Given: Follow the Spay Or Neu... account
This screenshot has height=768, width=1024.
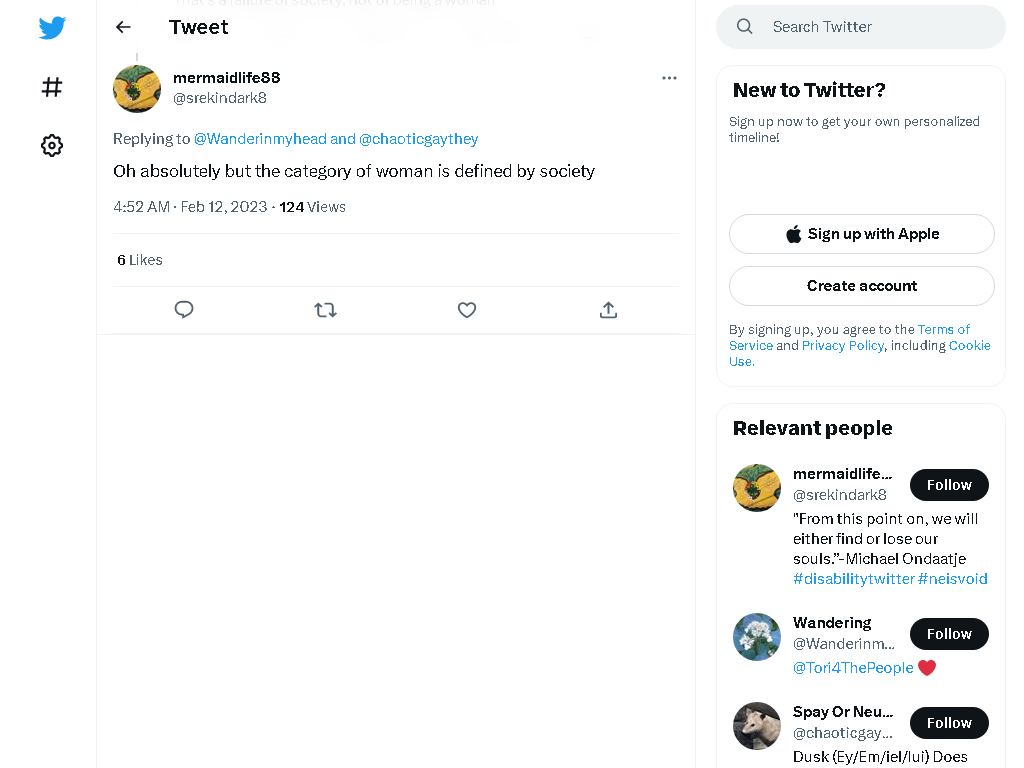Looking at the screenshot, I should click(x=949, y=723).
